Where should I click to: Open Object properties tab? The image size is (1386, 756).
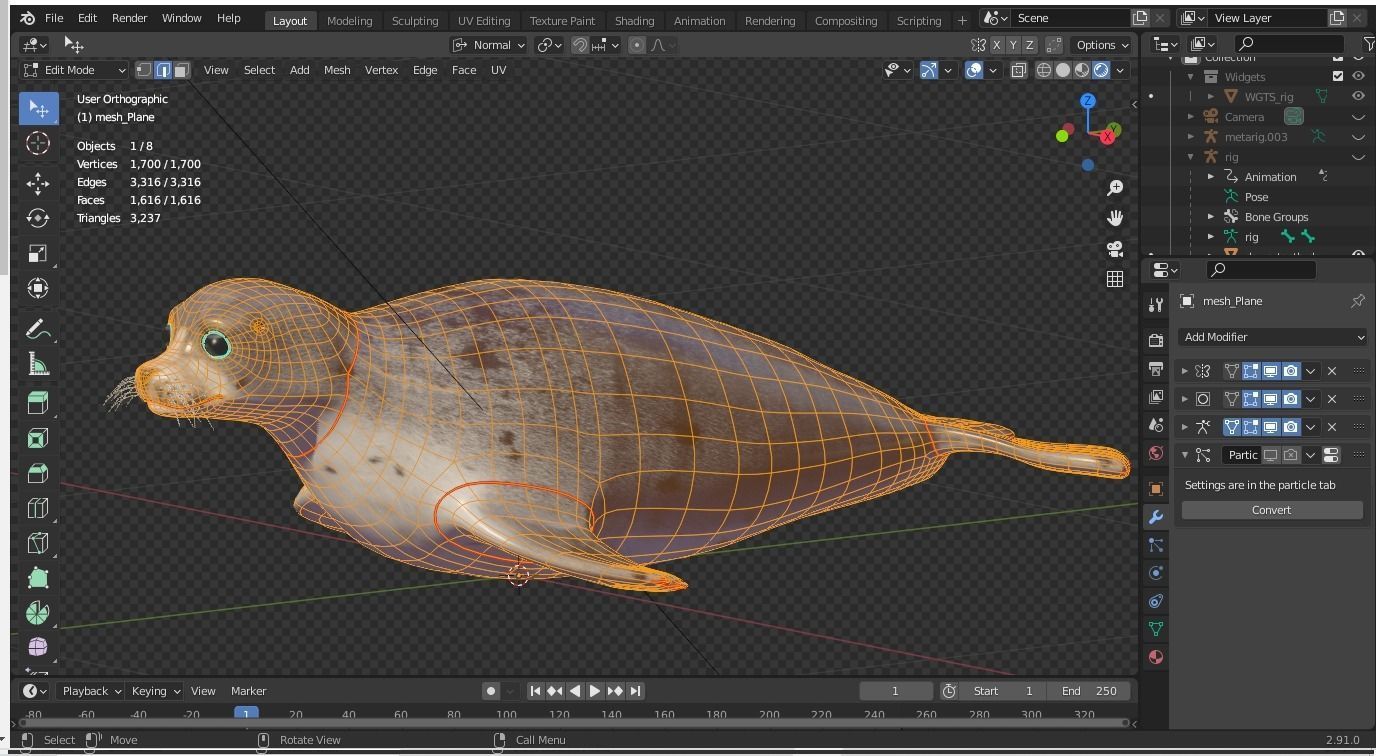pos(1156,489)
